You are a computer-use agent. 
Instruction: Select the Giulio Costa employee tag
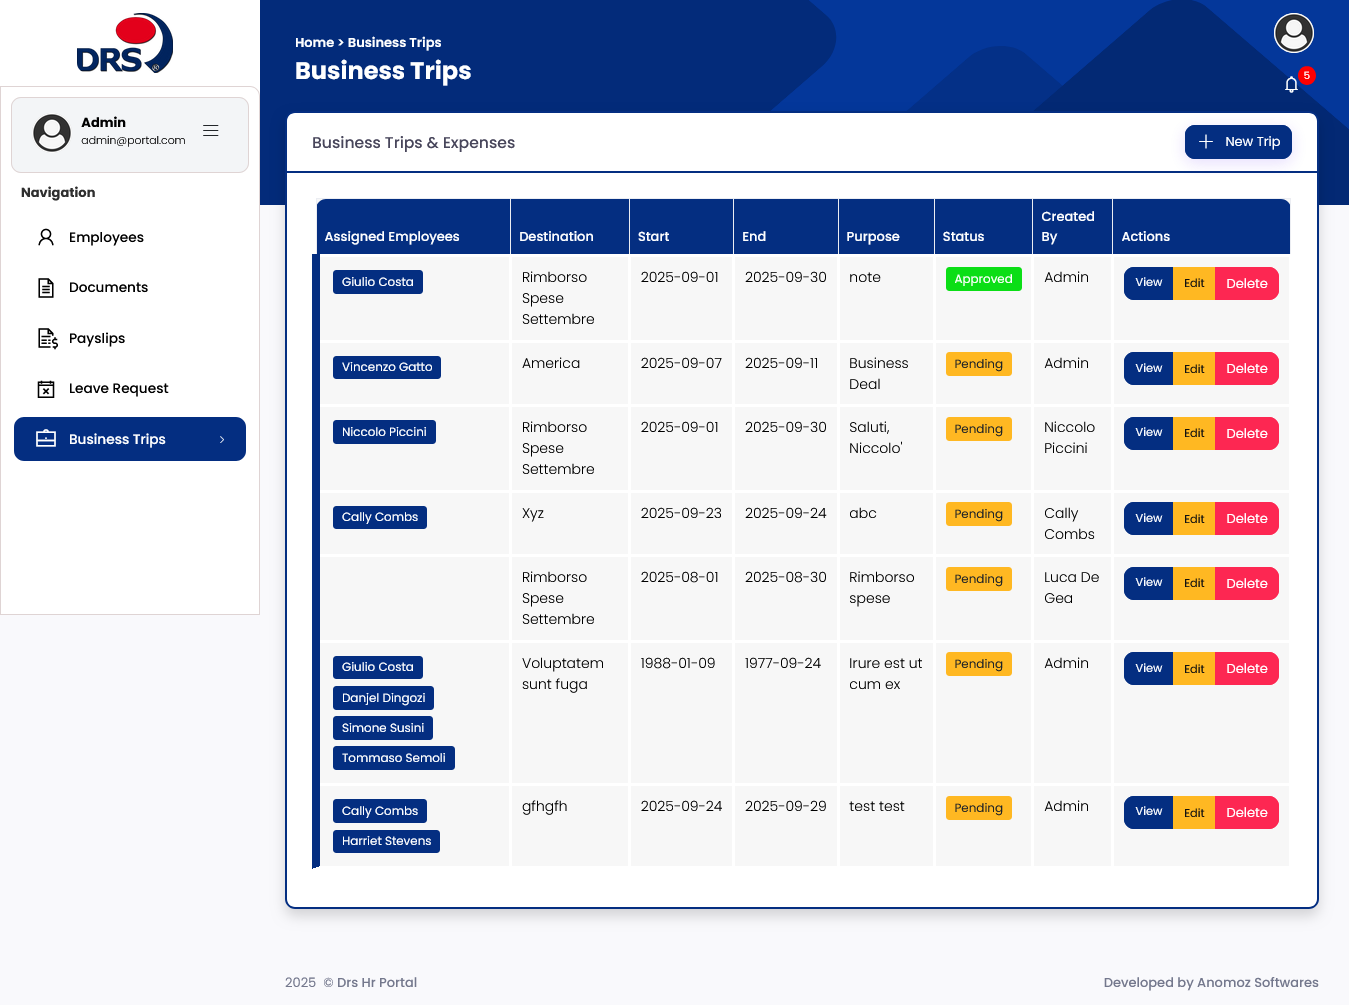click(x=377, y=282)
